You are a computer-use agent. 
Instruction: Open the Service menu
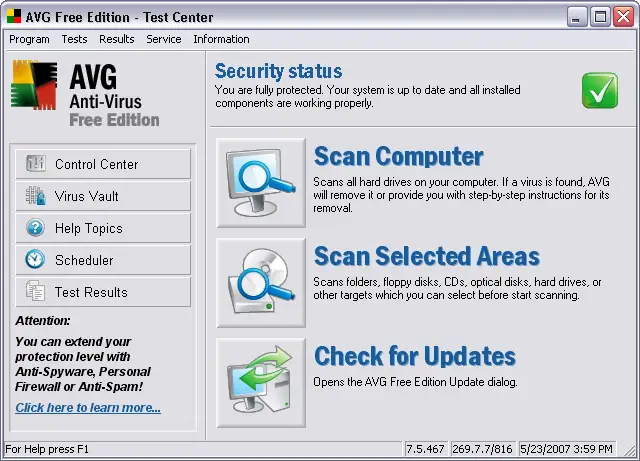pyautogui.click(x=164, y=39)
